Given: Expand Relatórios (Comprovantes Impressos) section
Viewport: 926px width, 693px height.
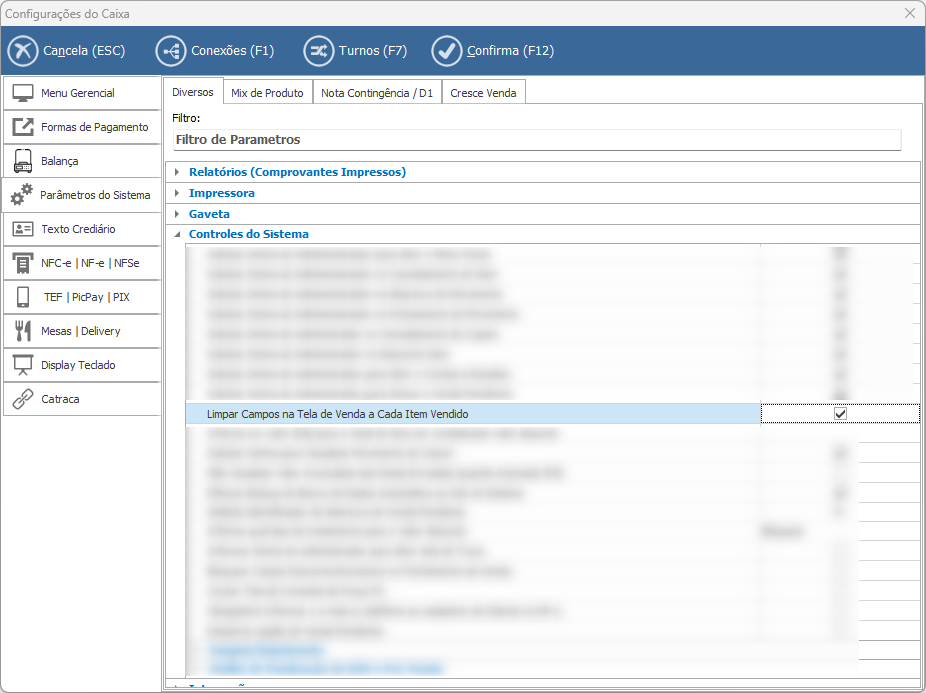Looking at the screenshot, I should point(177,172).
